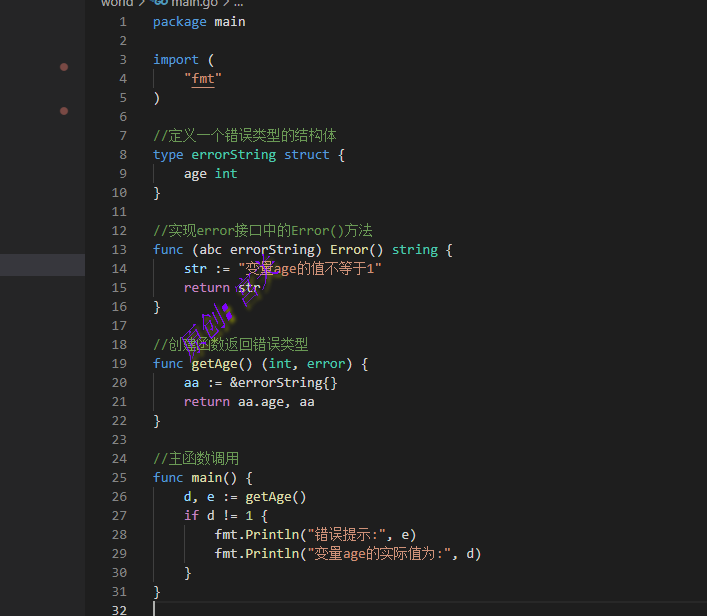Screen dimensions: 707x616
Task: Click the age int struct field
Action: tap(210, 173)
